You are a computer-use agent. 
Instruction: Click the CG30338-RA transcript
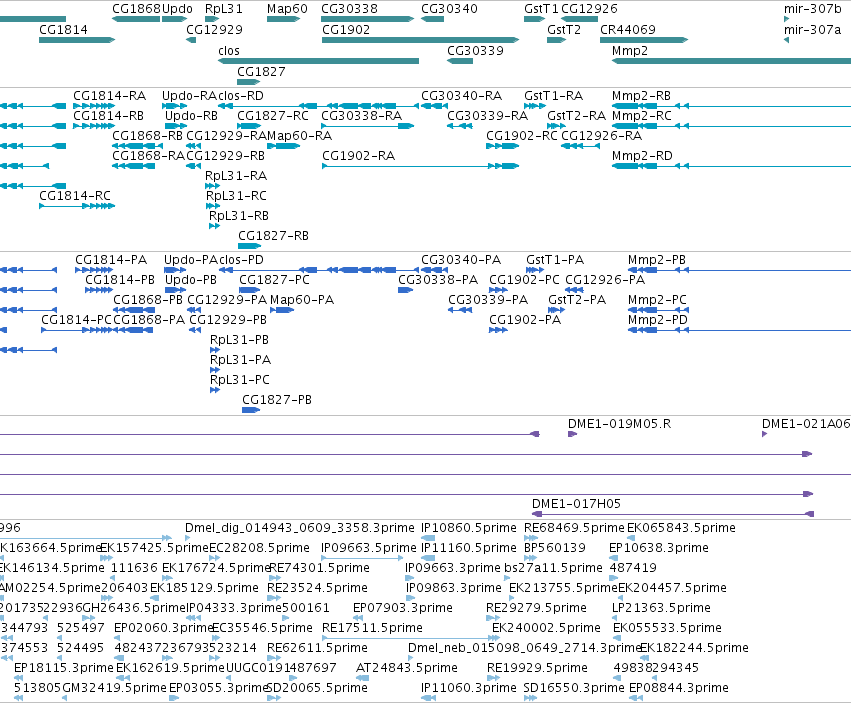click(x=367, y=126)
